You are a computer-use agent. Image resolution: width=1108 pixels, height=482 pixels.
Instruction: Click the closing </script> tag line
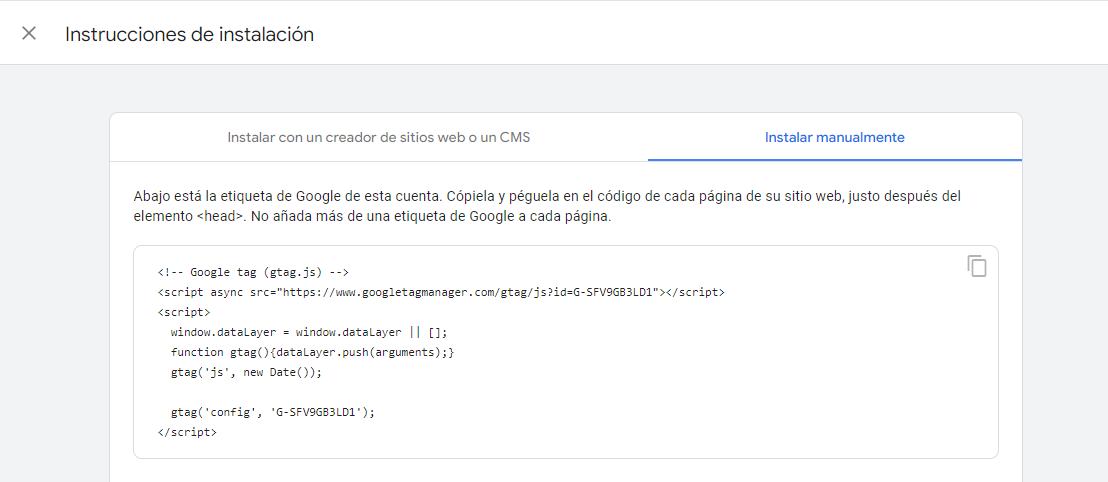[187, 432]
